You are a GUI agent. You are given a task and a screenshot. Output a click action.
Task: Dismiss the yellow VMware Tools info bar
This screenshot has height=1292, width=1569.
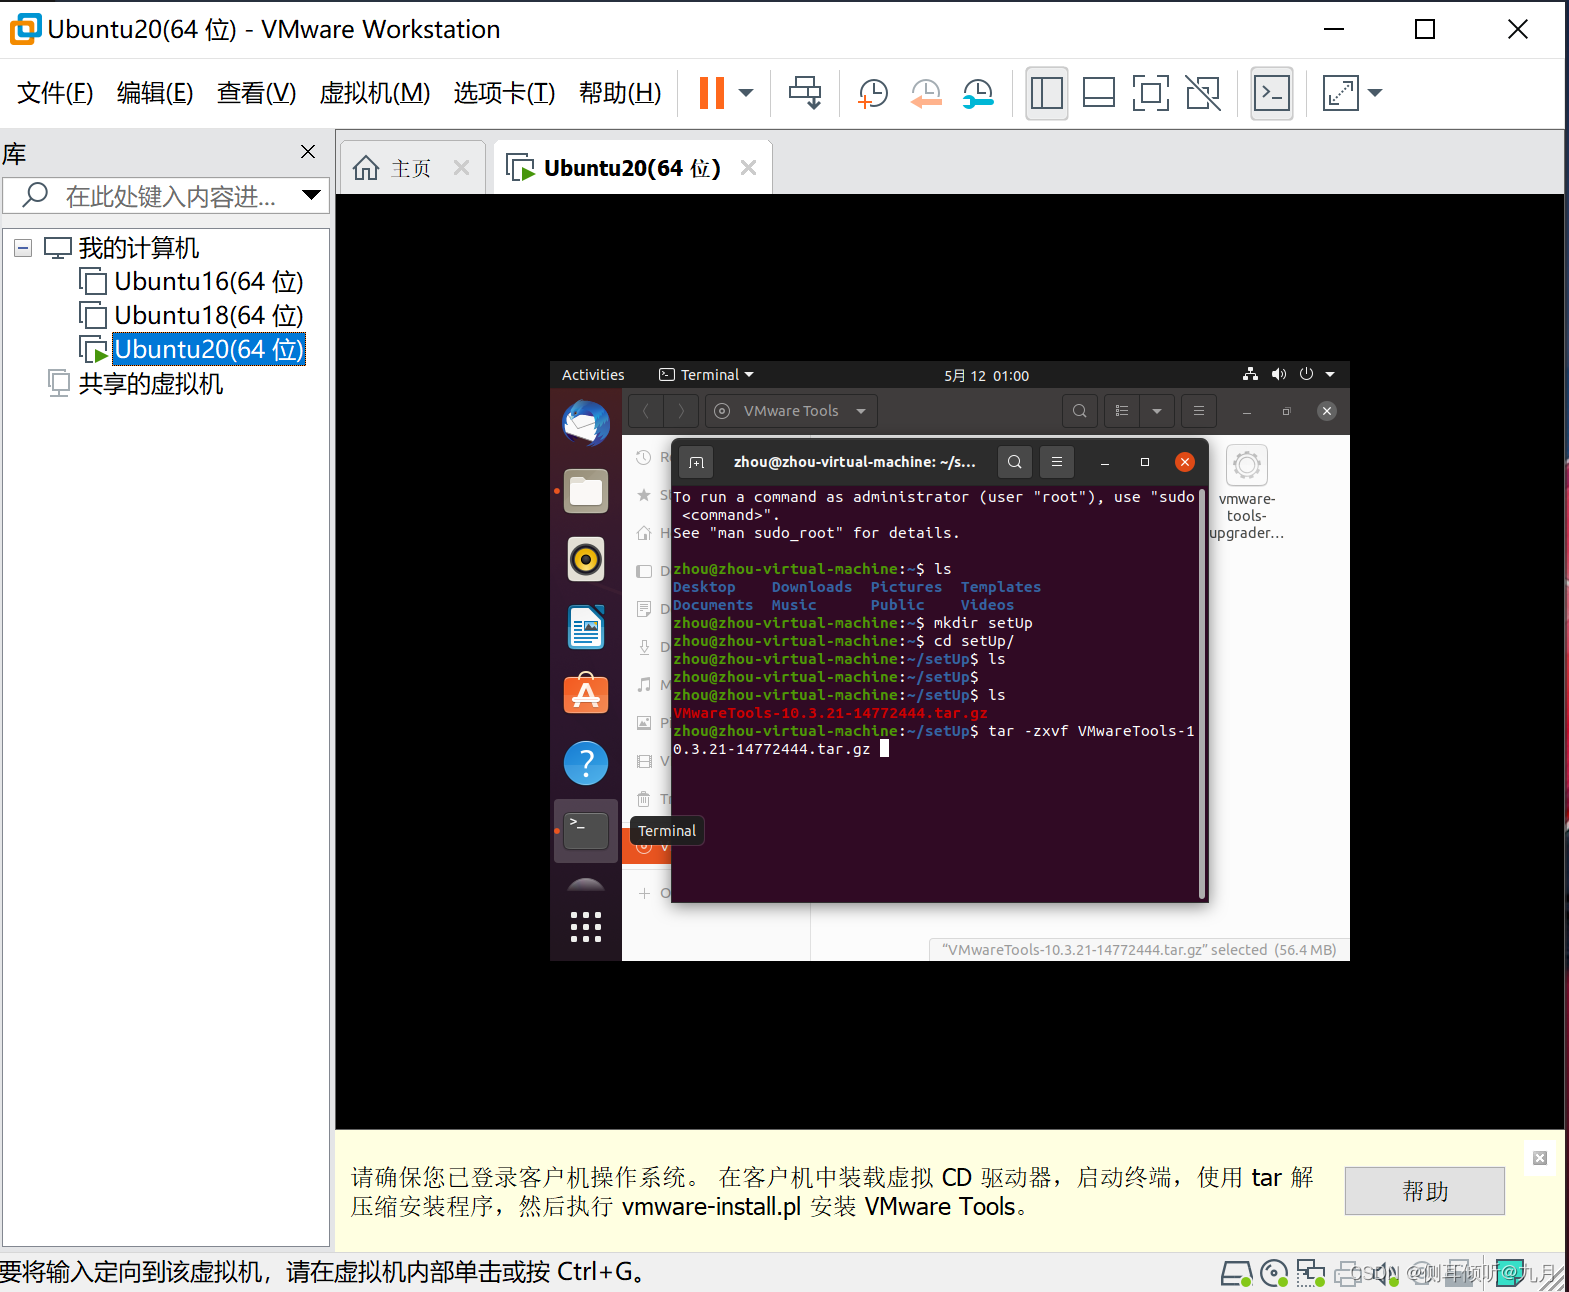(1540, 1158)
